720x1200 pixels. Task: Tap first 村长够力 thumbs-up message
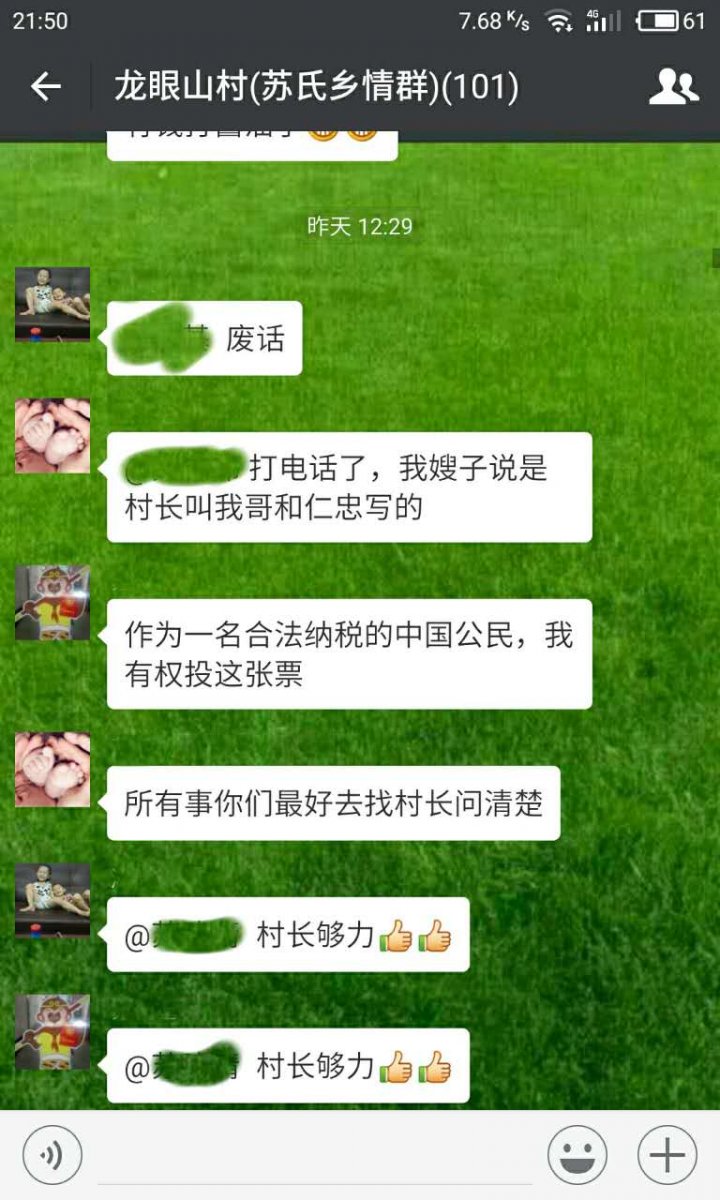288,935
